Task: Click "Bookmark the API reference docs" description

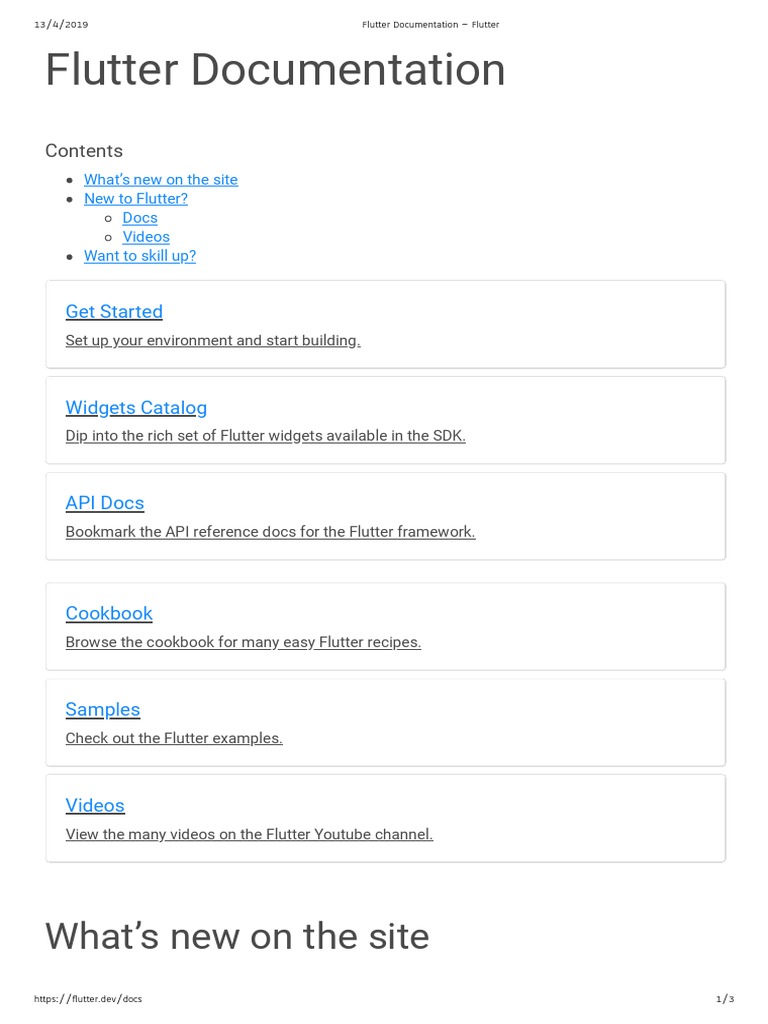Action: pos(270,532)
